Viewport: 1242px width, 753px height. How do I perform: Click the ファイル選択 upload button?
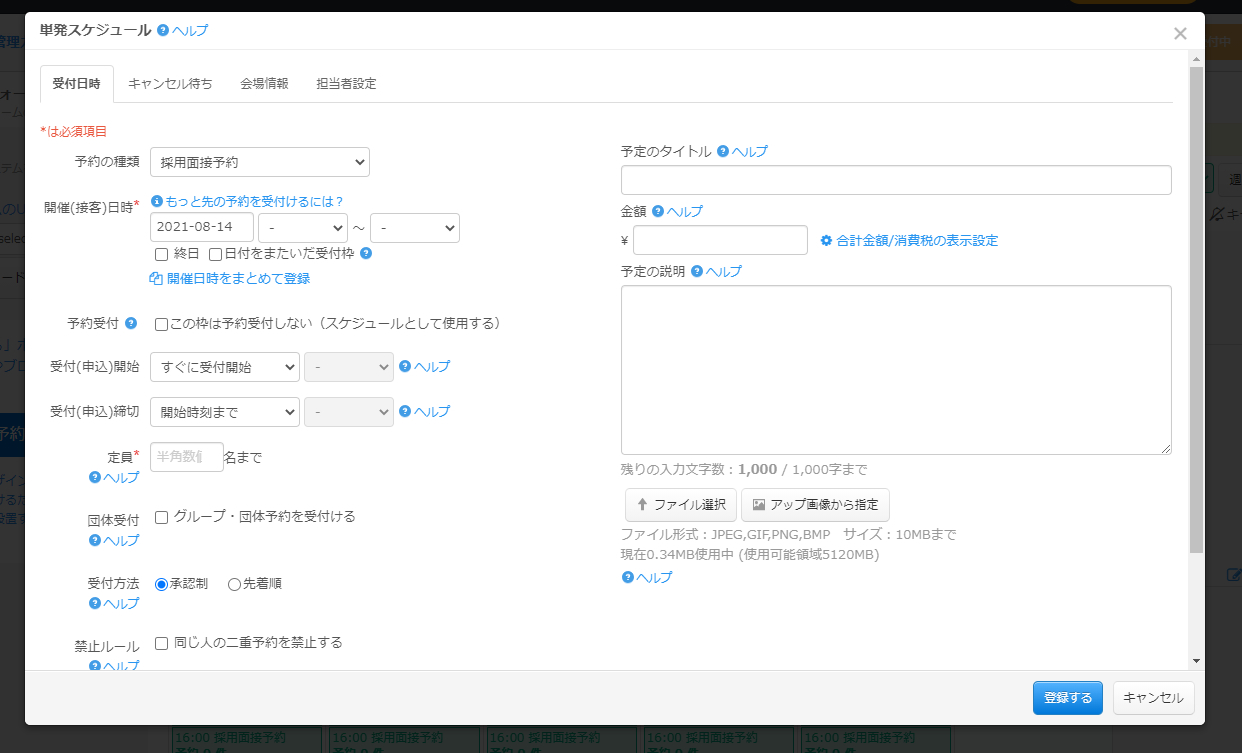[680, 505]
